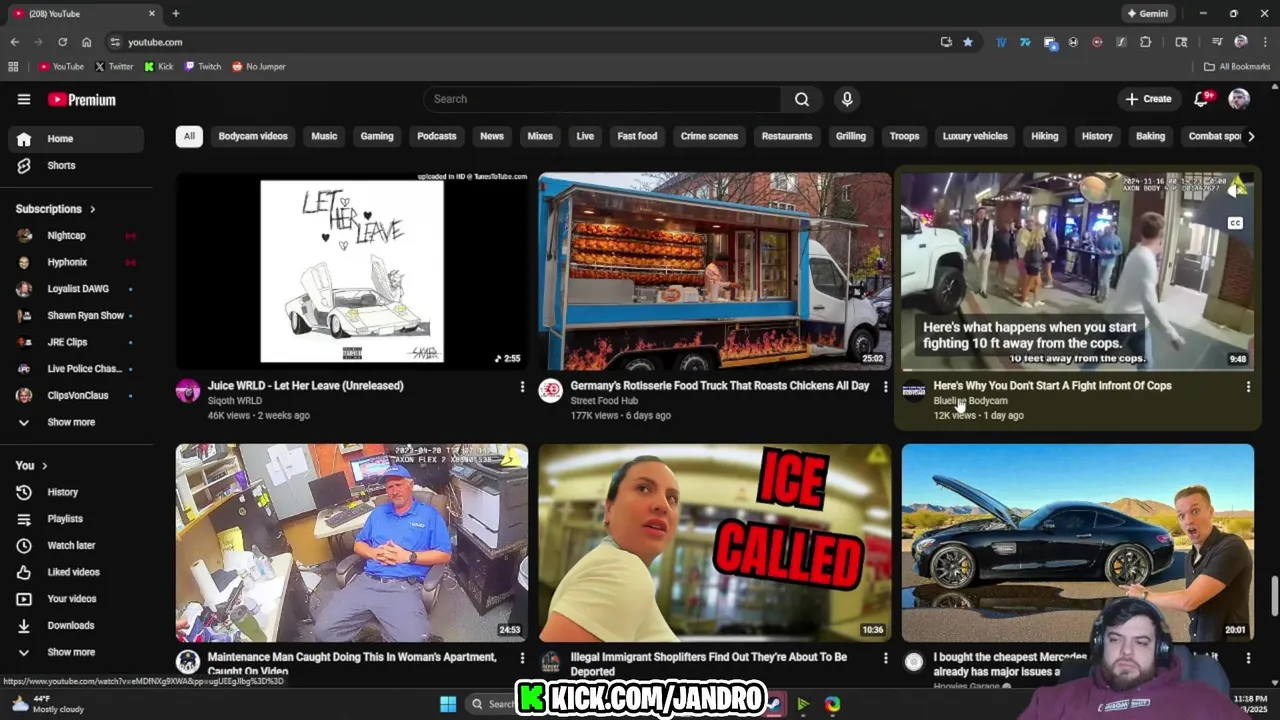
Task: Select the Music filter chip
Action: (324, 136)
